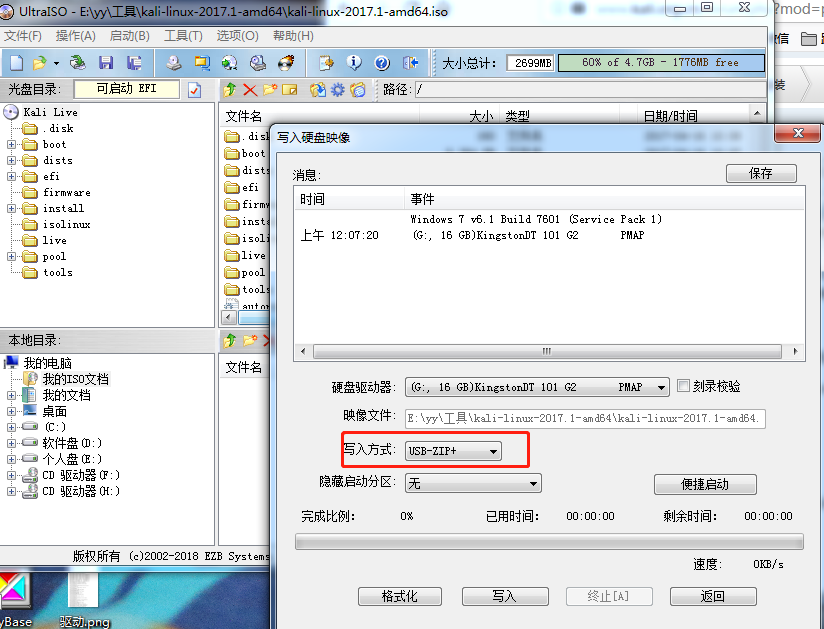Click the write progress bar

(x=549, y=542)
